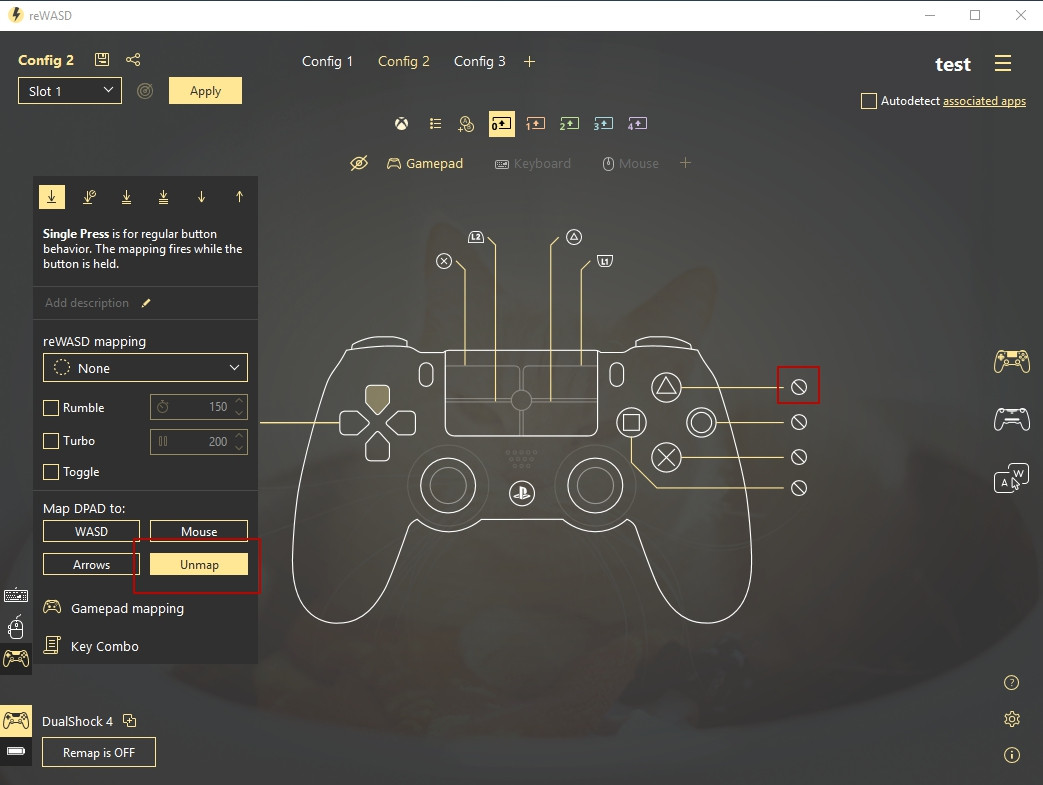Click the unmapped icon for the Triangle button
This screenshot has width=1043, height=785.
point(799,387)
